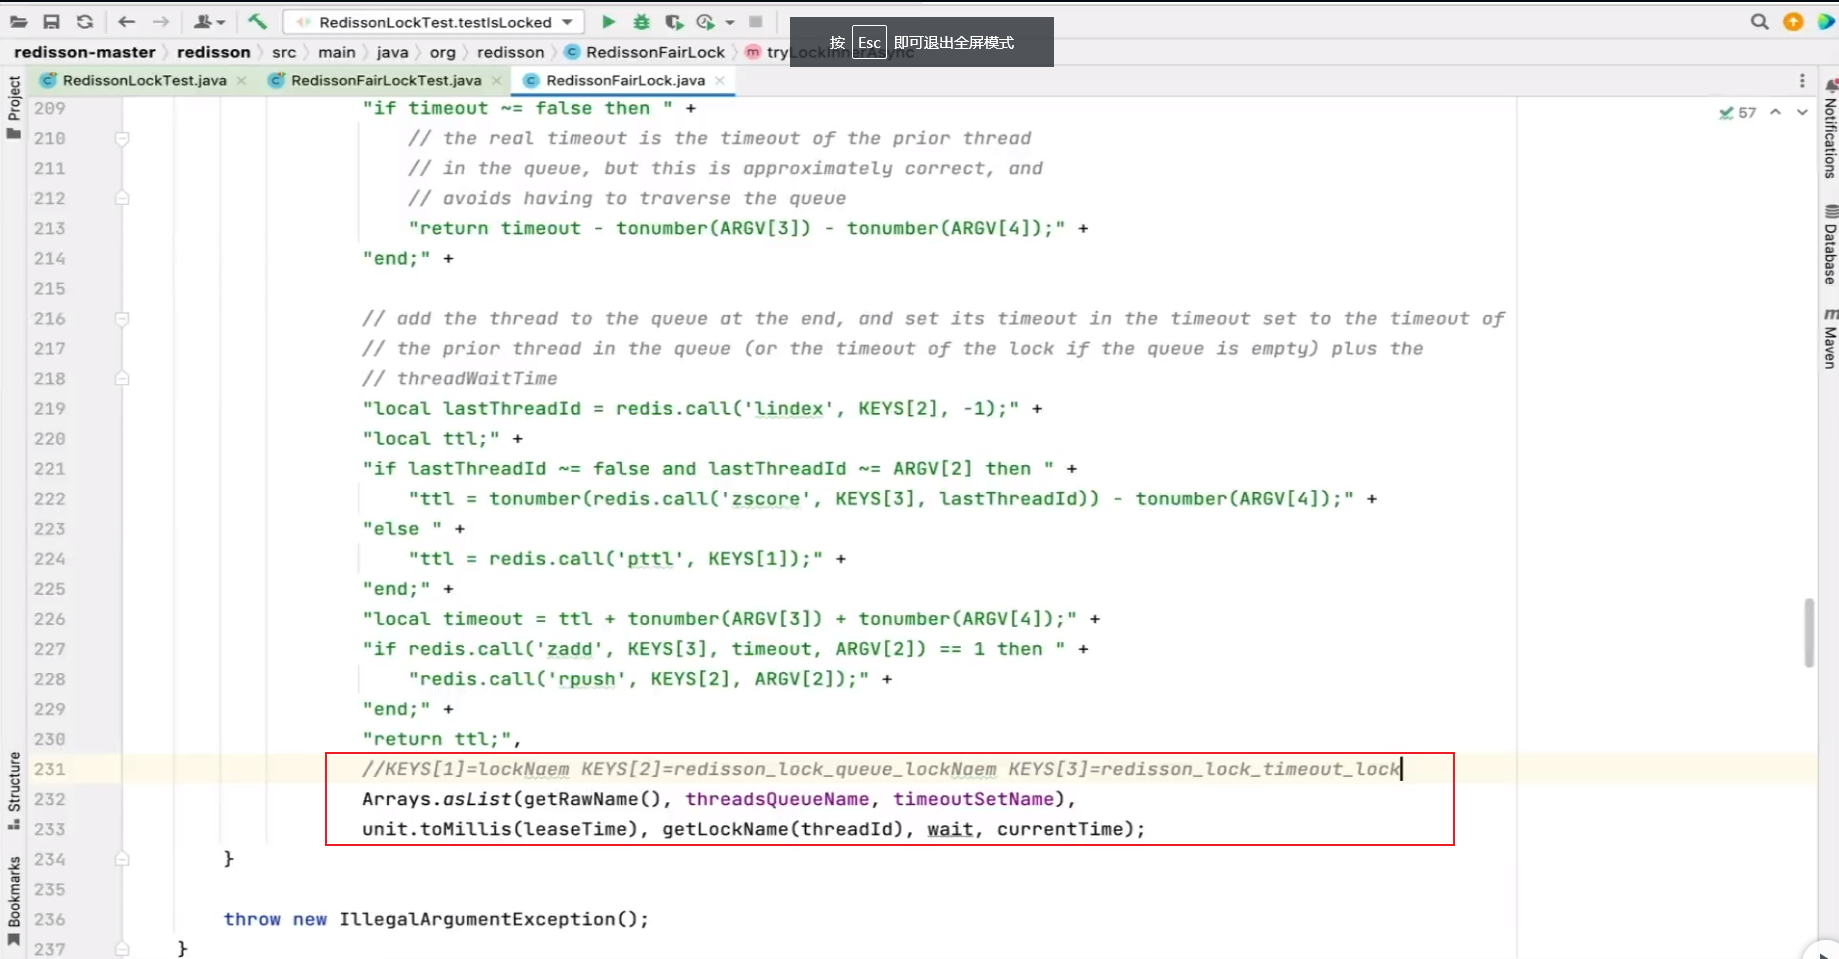Screen dimensions: 1839x959
Task: Select the redisson package breadcrumb after org
Action: click(510, 52)
